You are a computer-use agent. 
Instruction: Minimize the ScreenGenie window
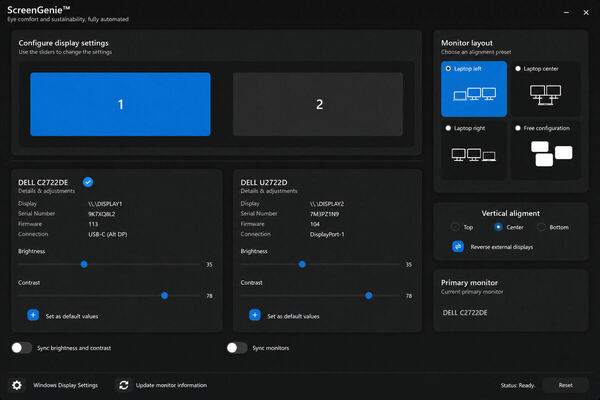(566, 13)
